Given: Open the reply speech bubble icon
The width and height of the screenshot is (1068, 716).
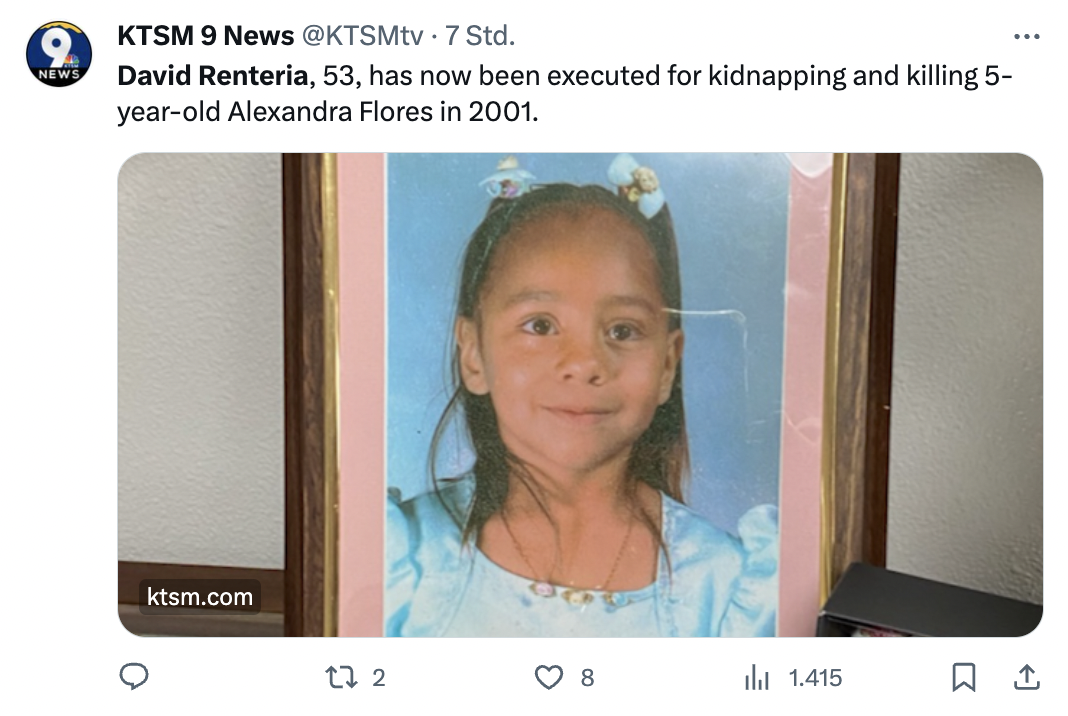Looking at the screenshot, I should coord(134,676).
